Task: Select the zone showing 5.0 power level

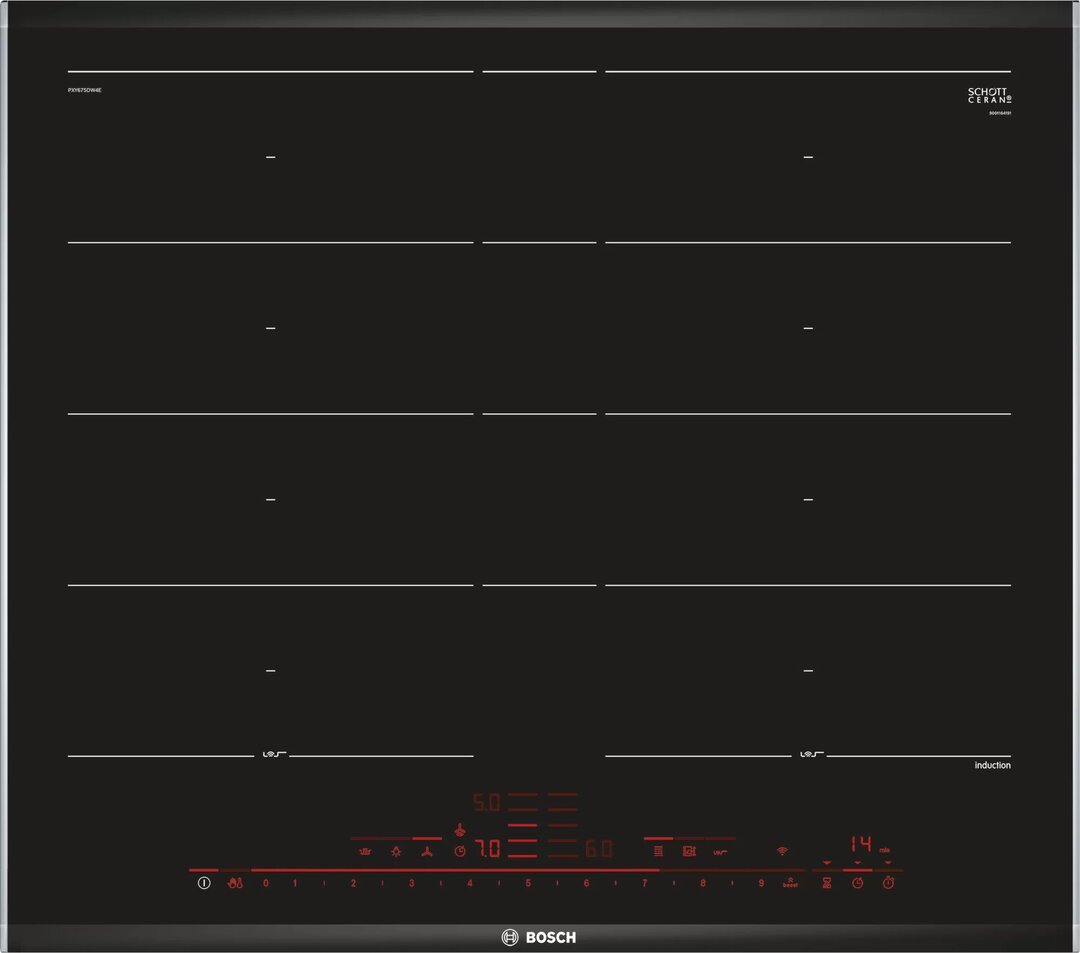Action: [x=487, y=802]
